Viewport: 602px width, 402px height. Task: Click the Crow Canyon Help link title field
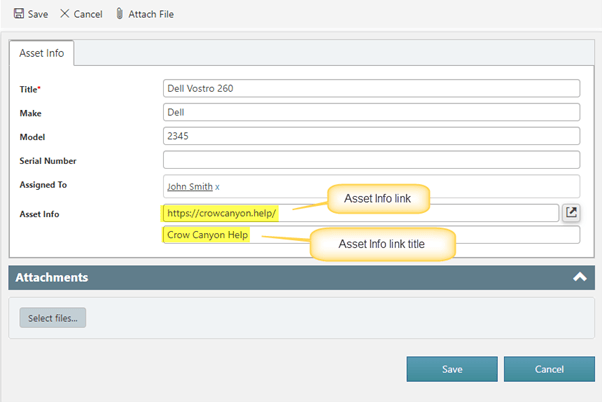[371, 235]
